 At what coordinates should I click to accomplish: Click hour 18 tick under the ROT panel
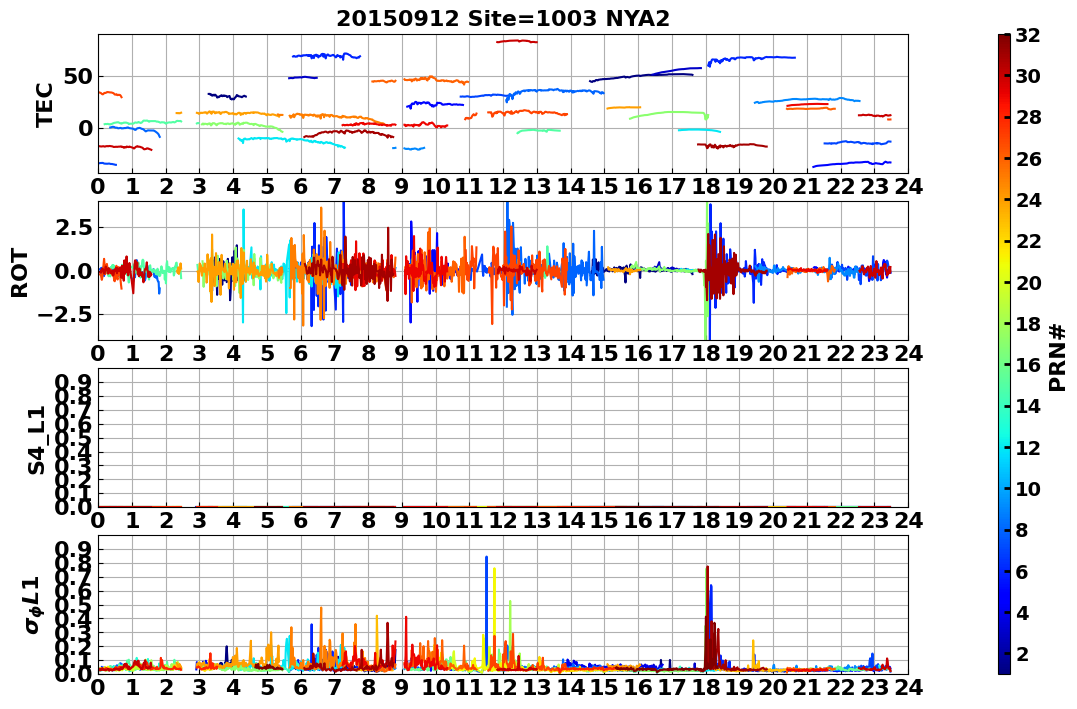click(705, 353)
